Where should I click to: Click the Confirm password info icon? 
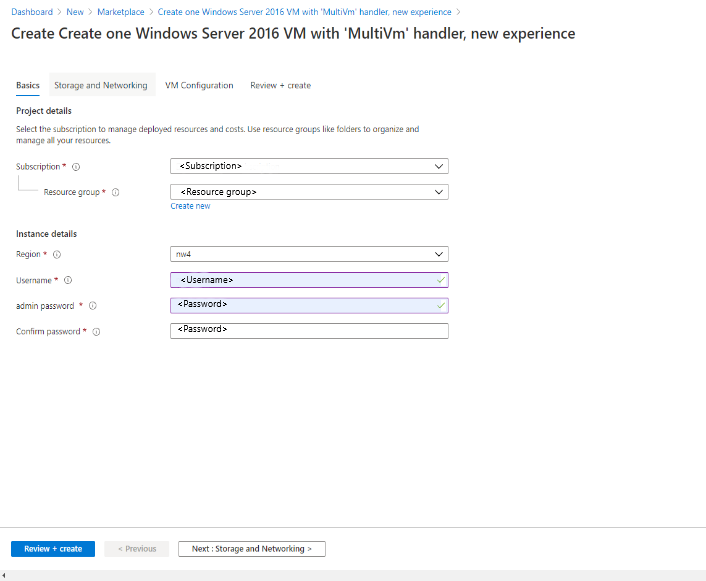click(96, 332)
